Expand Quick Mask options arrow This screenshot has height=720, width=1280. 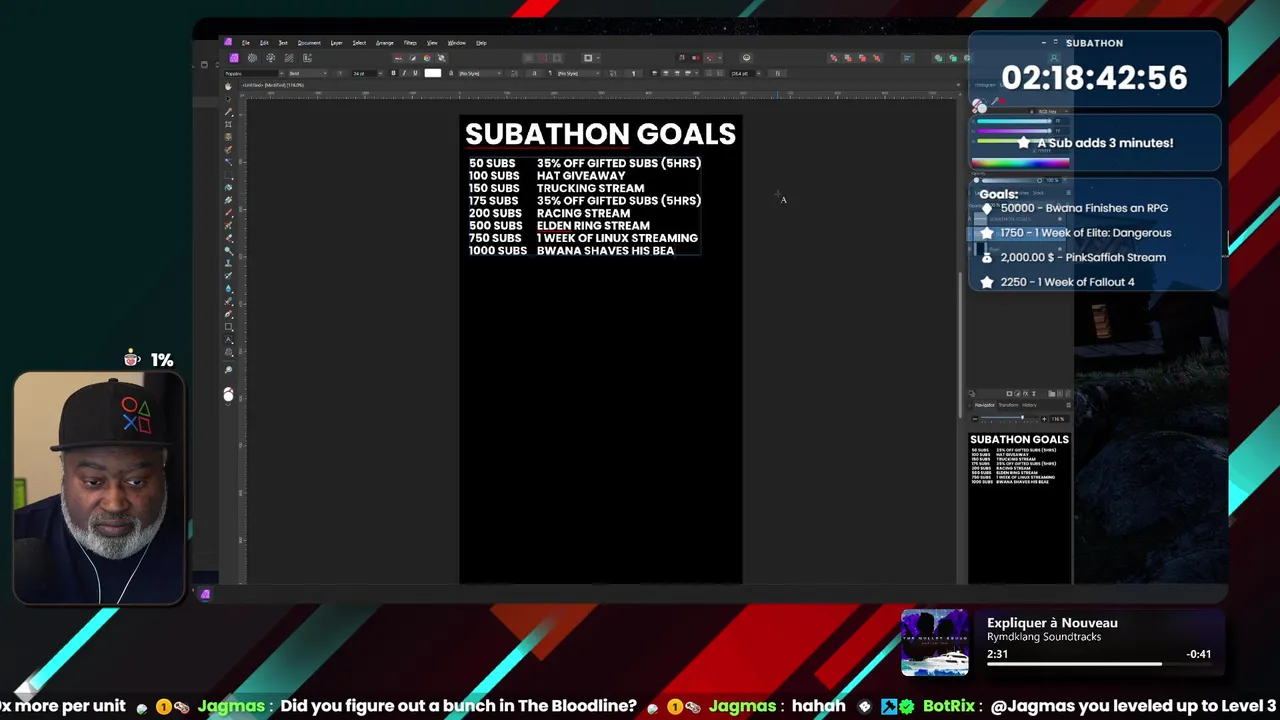[x=598, y=57]
